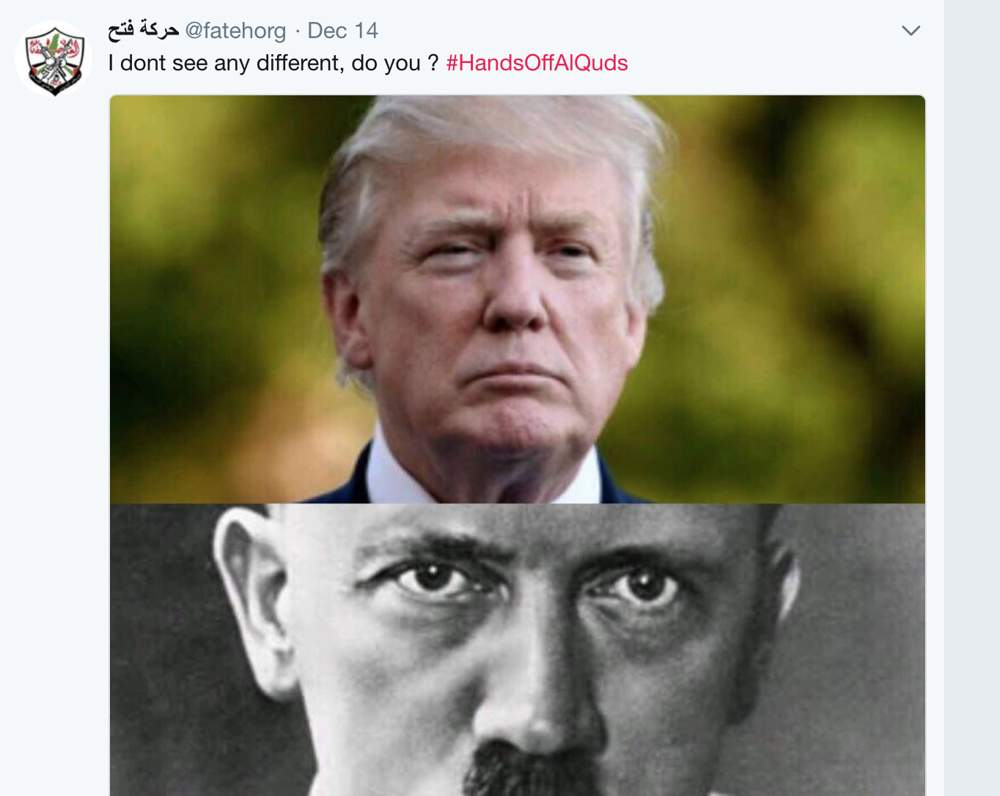Click empty tweet area below the avatar
Image resolution: width=1000 pixels, height=796 pixels.
(x=54, y=446)
